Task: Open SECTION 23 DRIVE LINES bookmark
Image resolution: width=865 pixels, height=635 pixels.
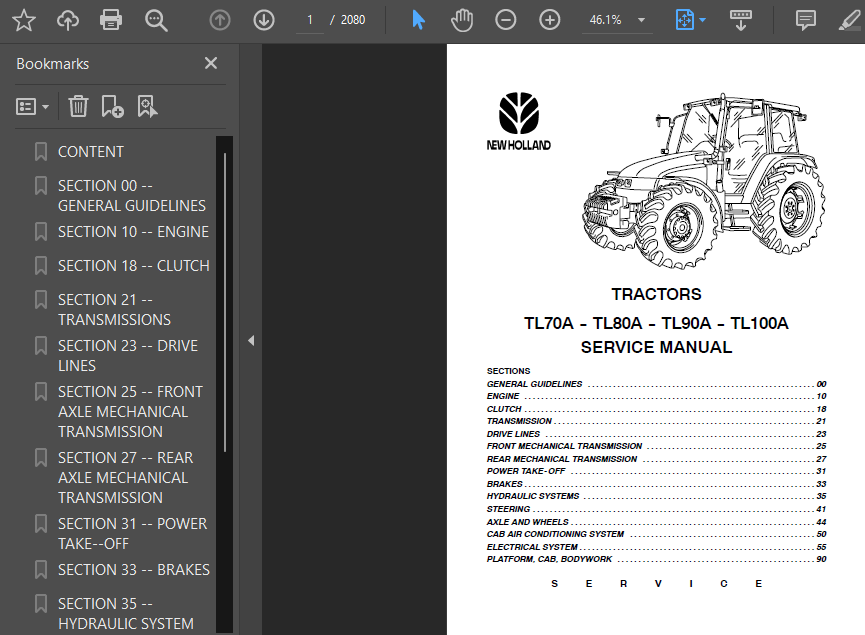Action: tap(128, 356)
